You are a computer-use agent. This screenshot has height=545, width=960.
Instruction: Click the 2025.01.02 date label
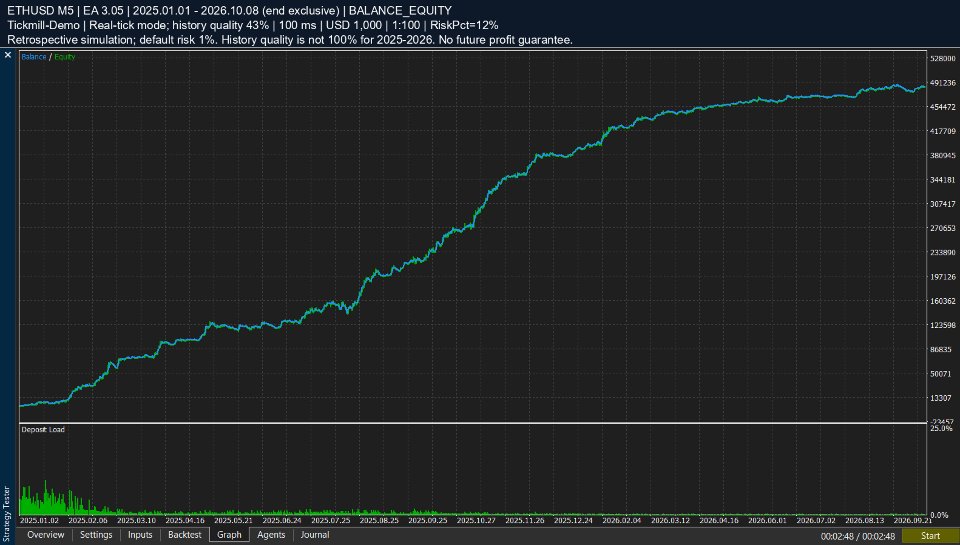pos(40,521)
